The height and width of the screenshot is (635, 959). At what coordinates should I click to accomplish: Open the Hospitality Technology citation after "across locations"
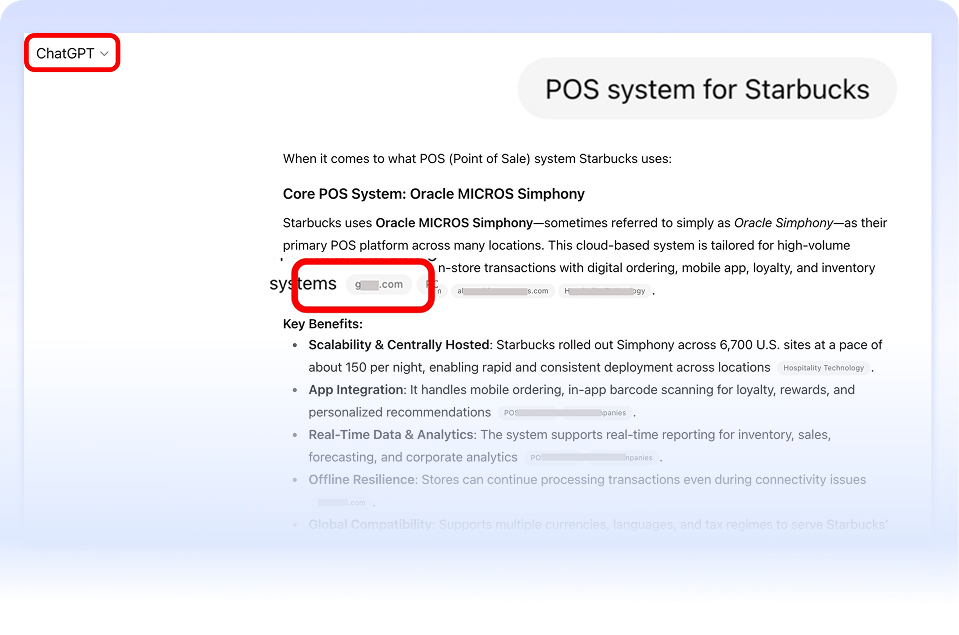823,368
